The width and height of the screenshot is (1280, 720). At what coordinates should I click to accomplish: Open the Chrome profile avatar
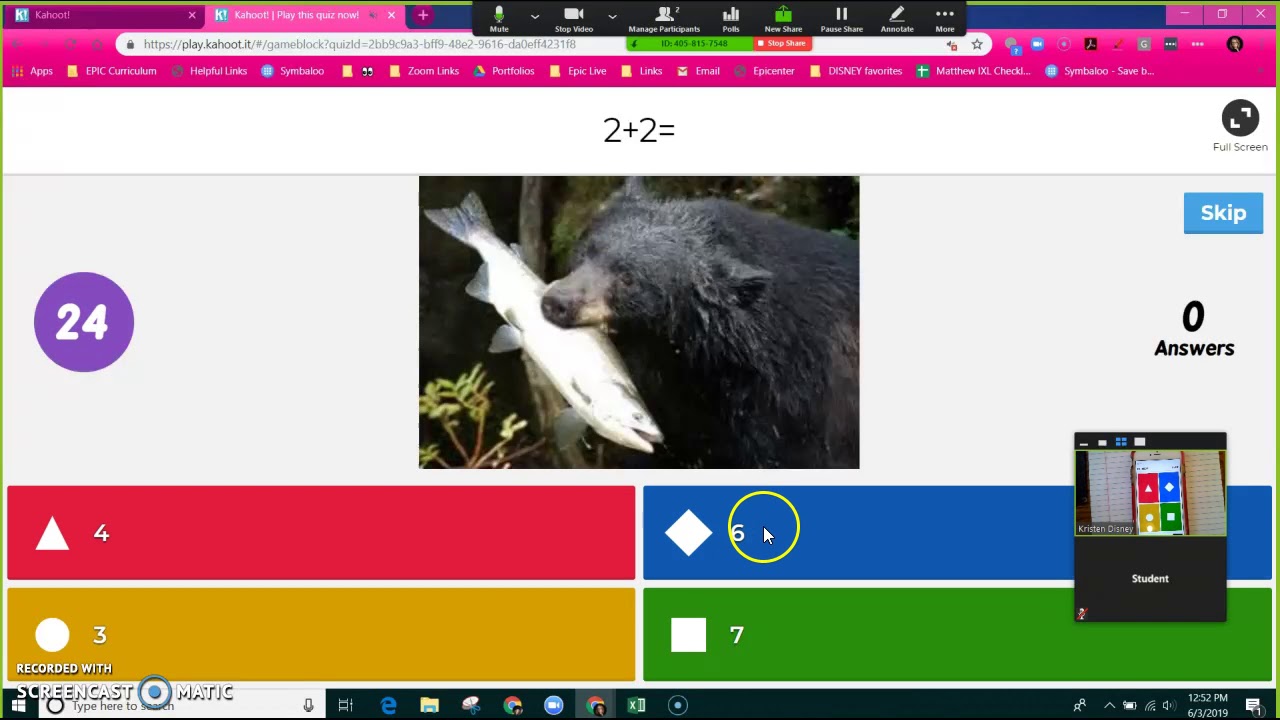[x=1235, y=44]
